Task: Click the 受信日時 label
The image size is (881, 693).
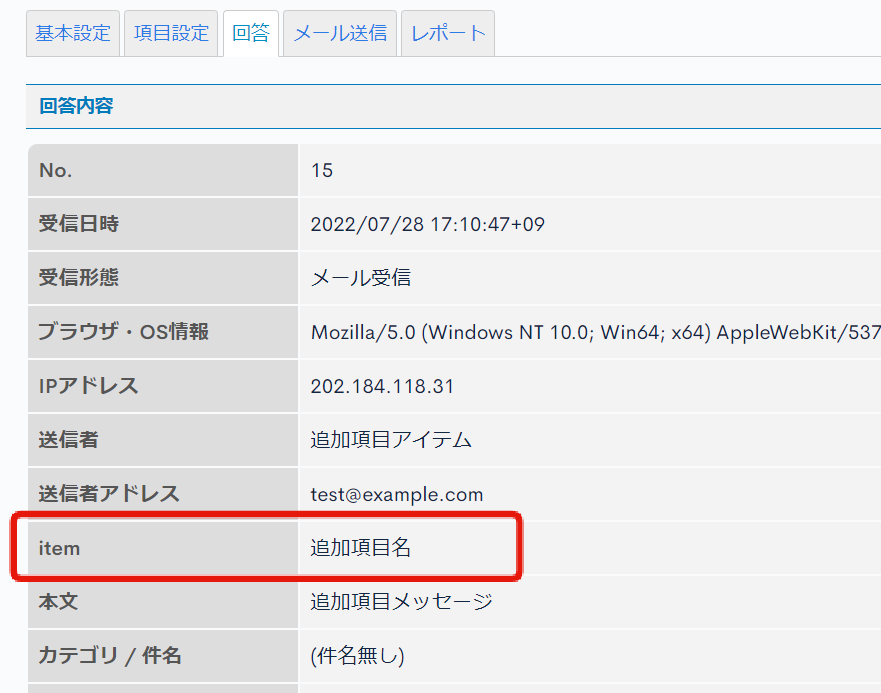Action: click(x=79, y=224)
